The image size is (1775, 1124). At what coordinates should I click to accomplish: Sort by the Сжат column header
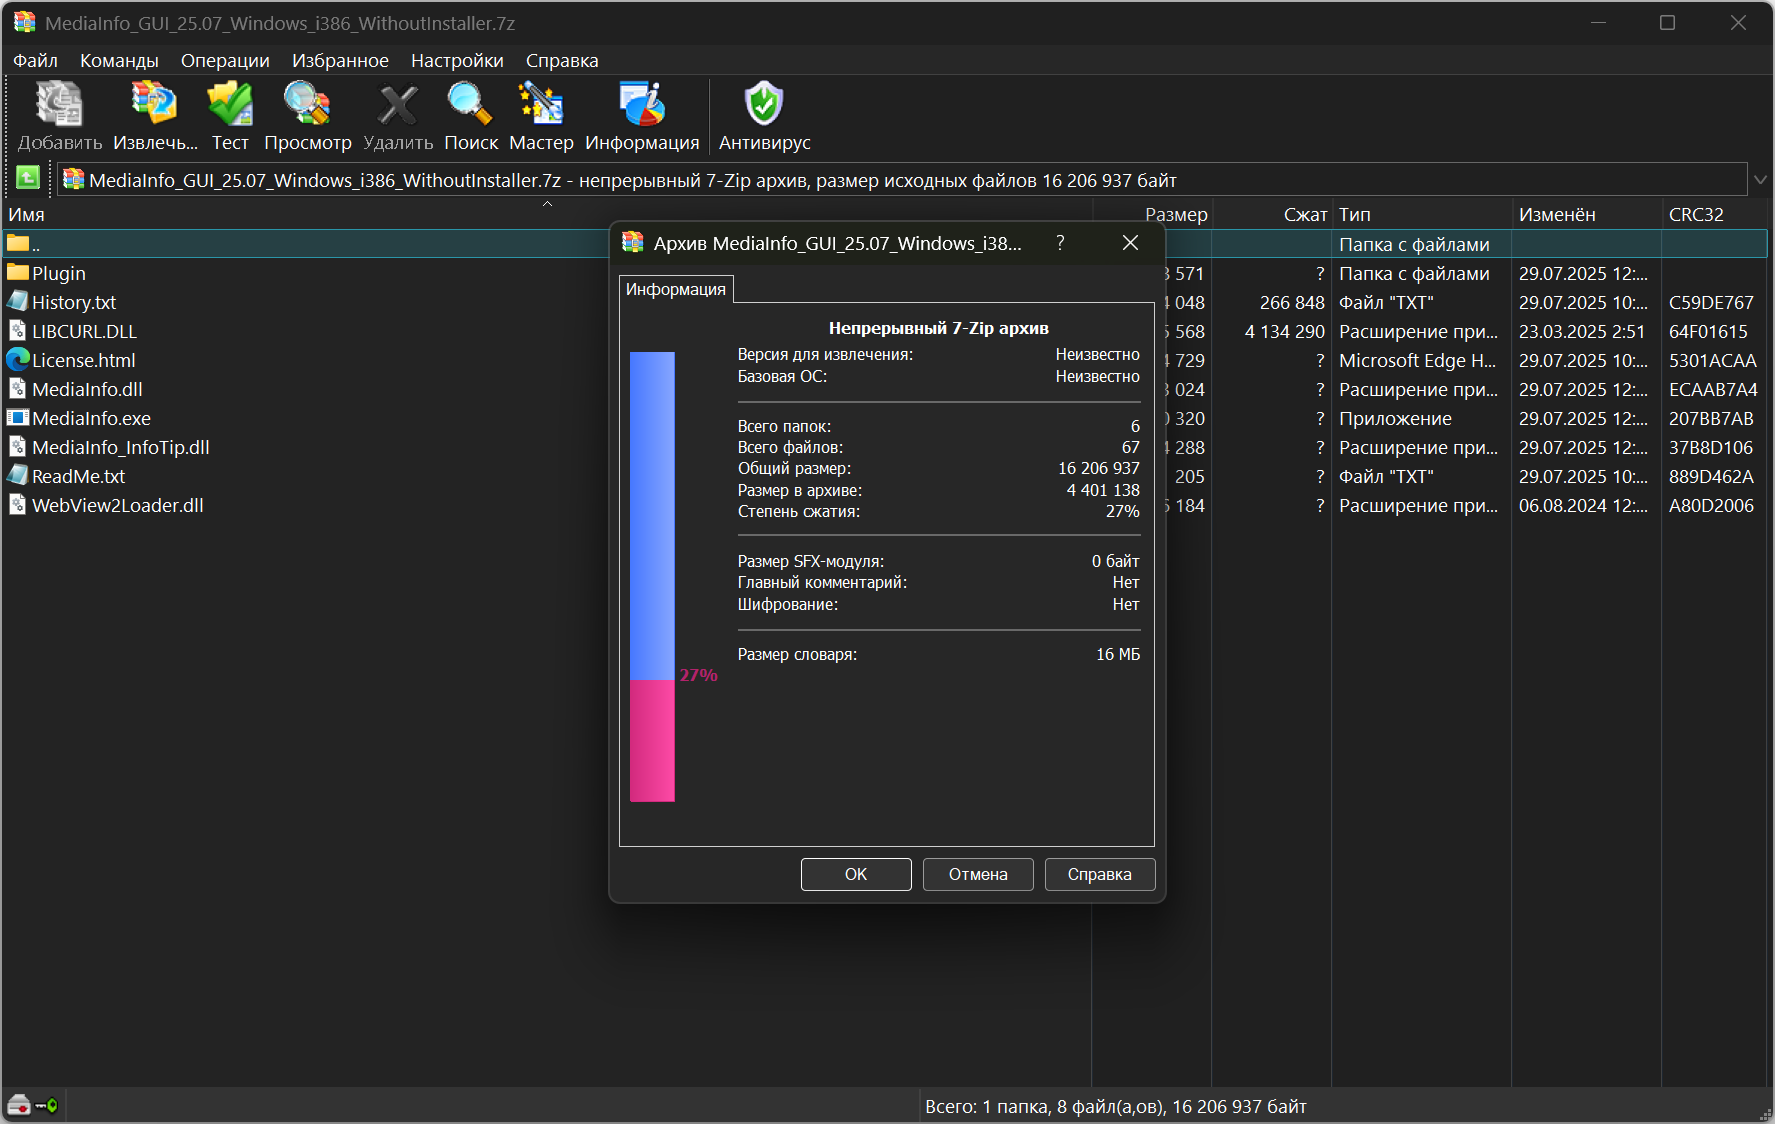coord(1271,214)
